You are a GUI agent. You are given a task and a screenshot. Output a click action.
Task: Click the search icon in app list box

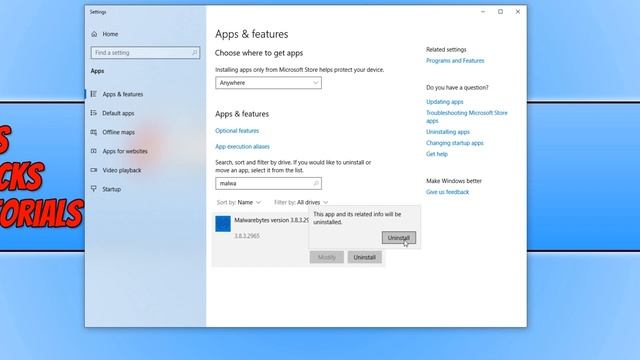click(x=316, y=183)
